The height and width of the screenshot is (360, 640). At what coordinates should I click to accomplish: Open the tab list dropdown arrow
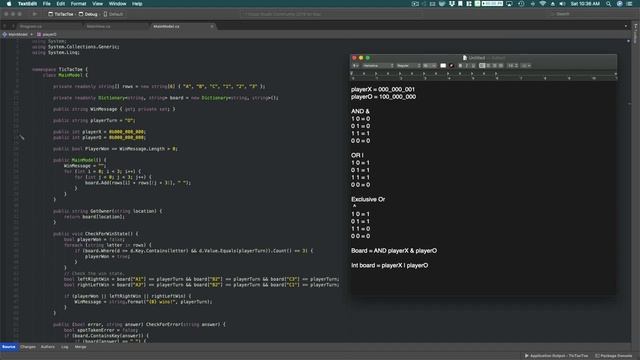tap(626, 26)
